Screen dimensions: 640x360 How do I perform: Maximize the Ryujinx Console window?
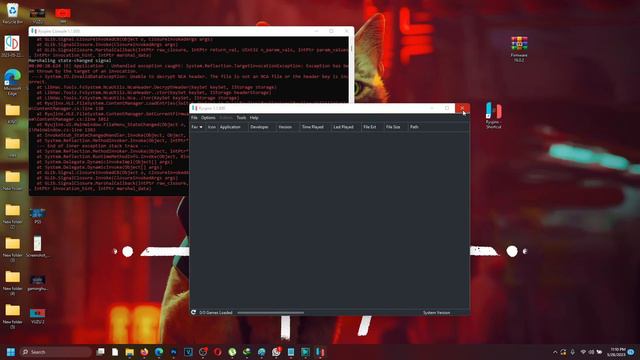(331, 31)
